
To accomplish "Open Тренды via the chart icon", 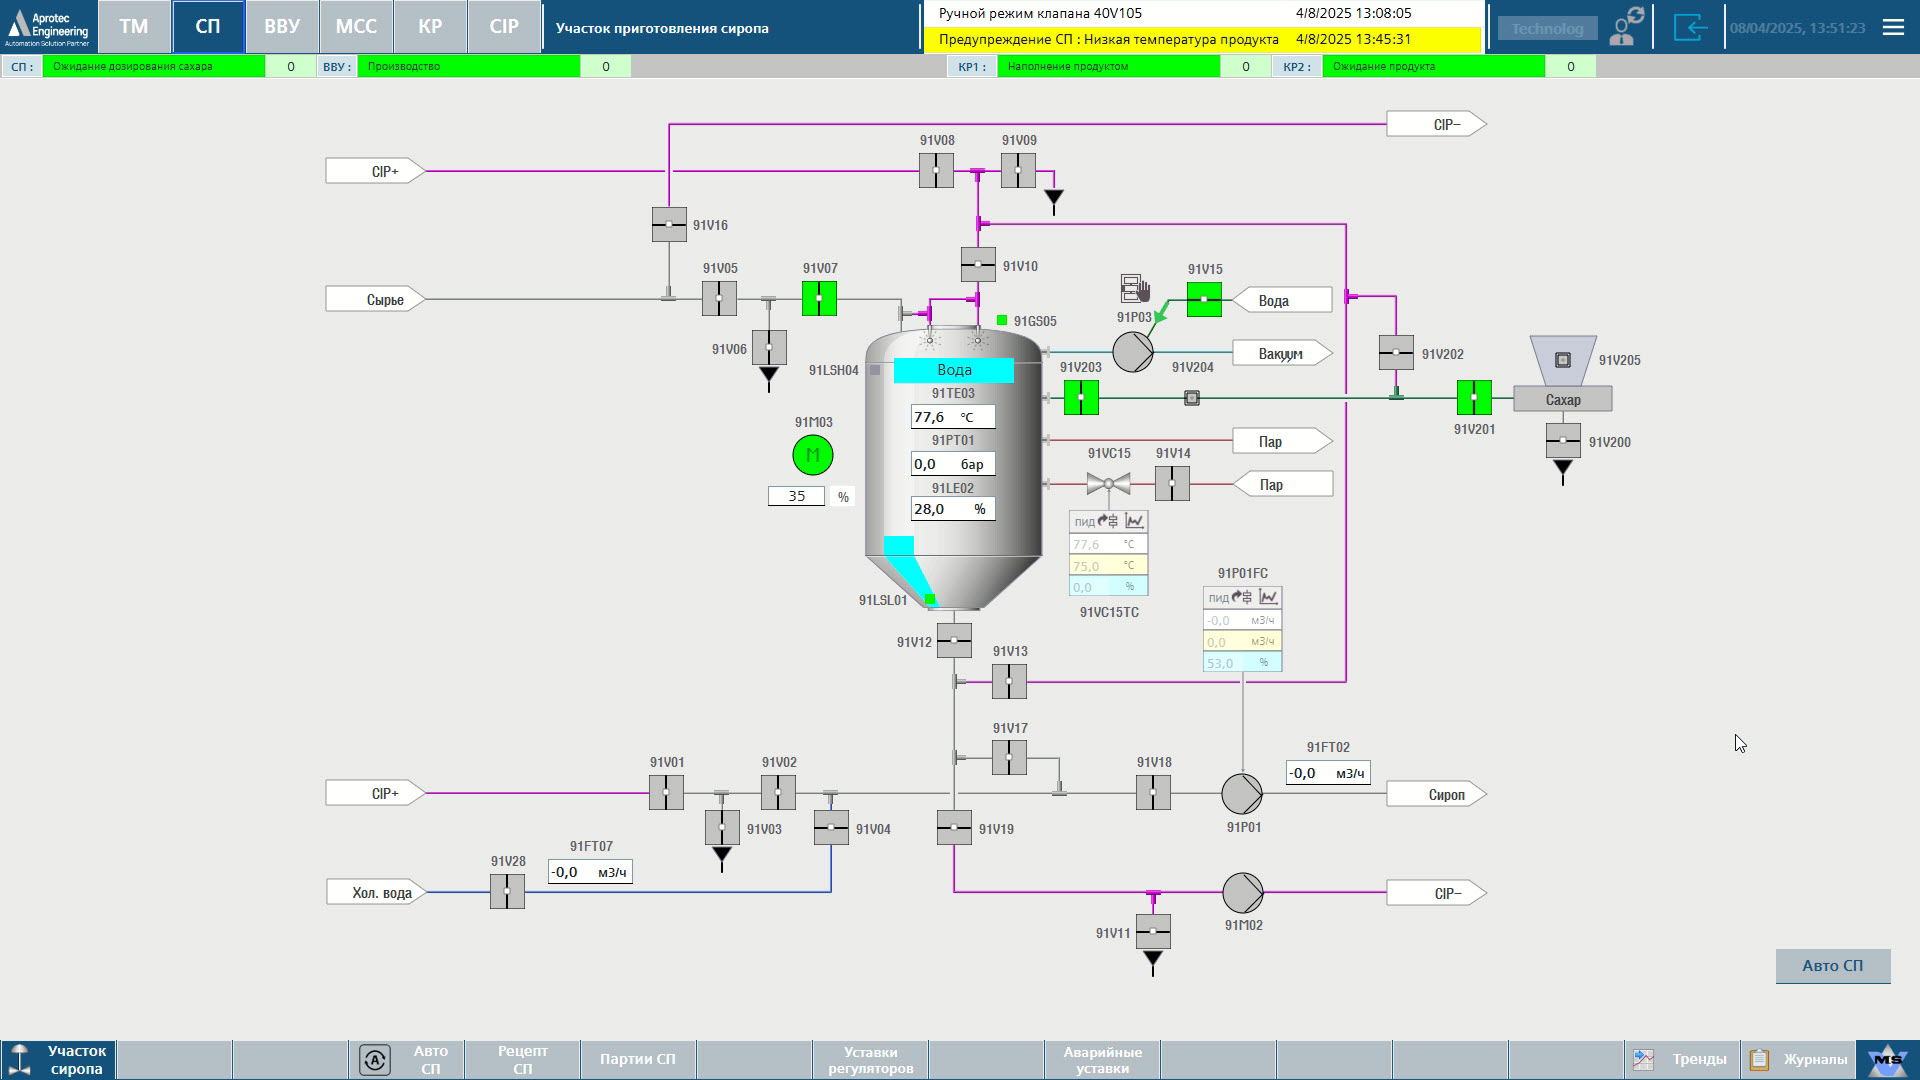I will coord(1643,1058).
